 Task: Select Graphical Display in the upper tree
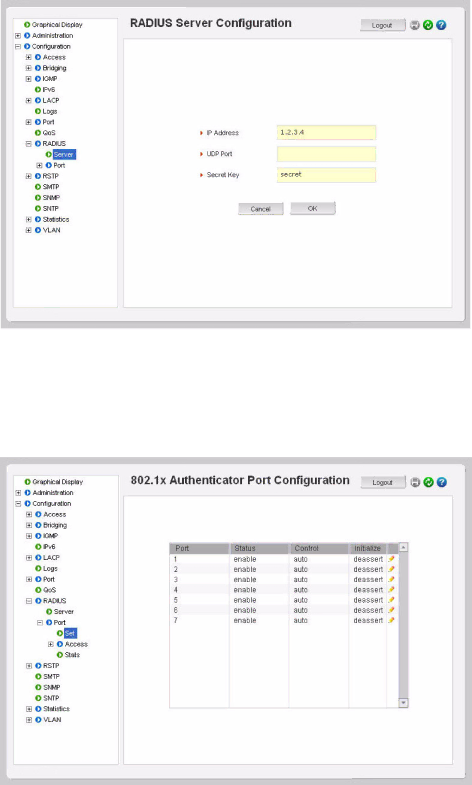click(57, 25)
